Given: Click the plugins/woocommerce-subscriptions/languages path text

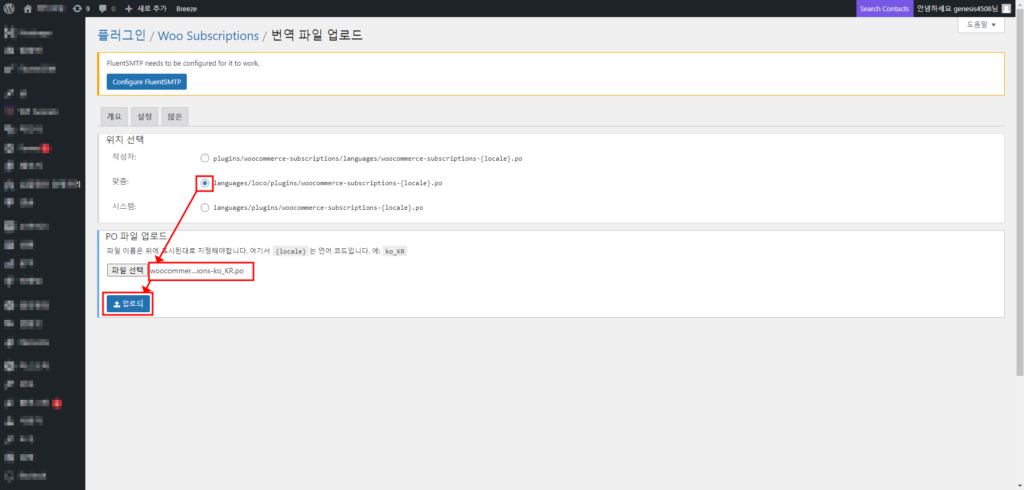Looking at the screenshot, I should (x=368, y=158).
